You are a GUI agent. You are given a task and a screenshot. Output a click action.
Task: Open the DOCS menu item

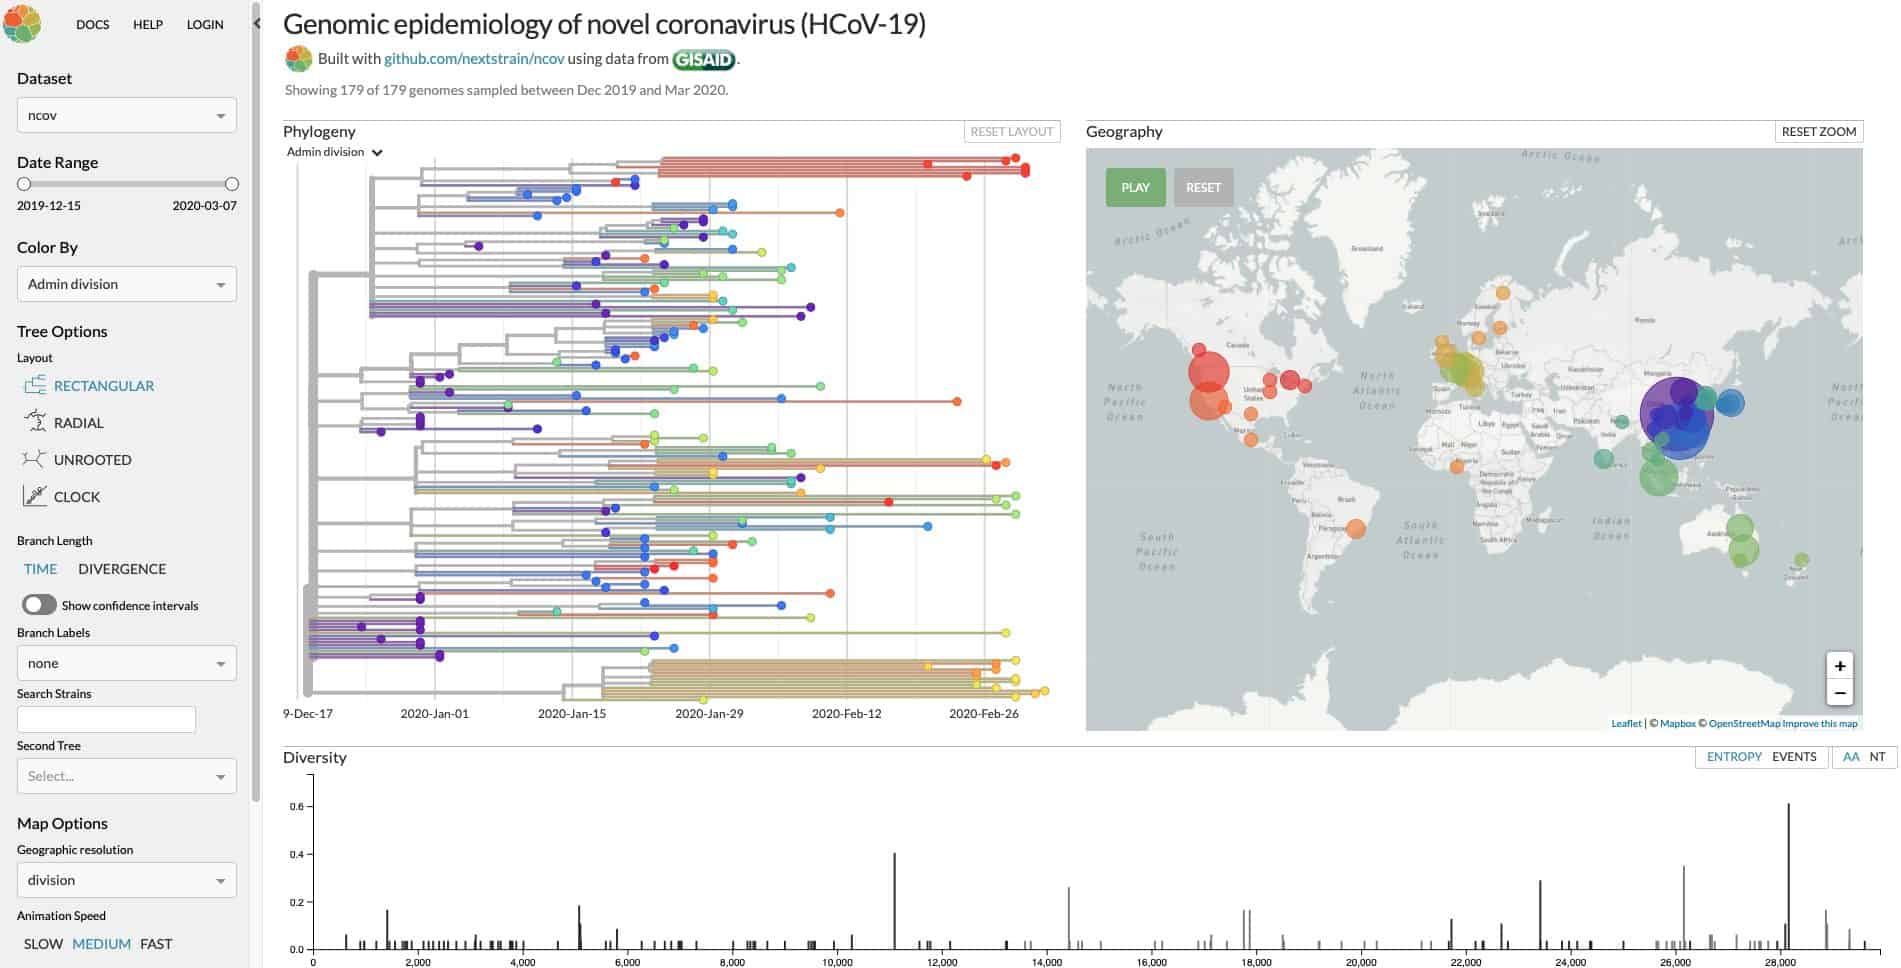pyautogui.click(x=93, y=24)
